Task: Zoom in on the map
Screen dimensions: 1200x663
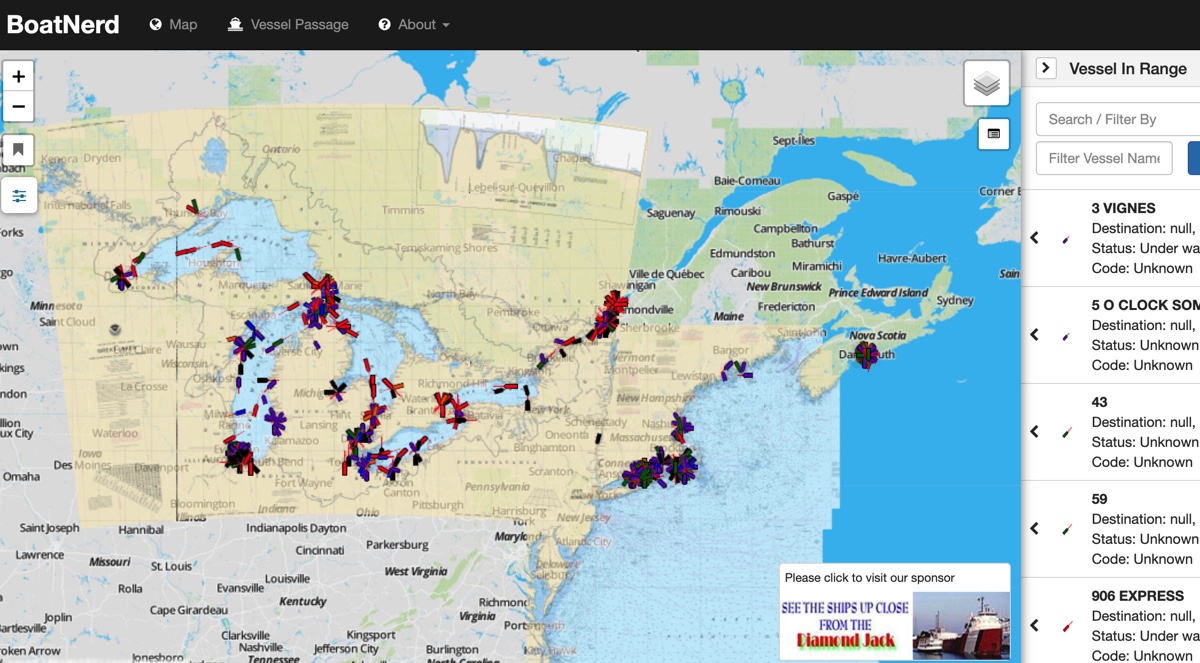Action: [x=18, y=77]
